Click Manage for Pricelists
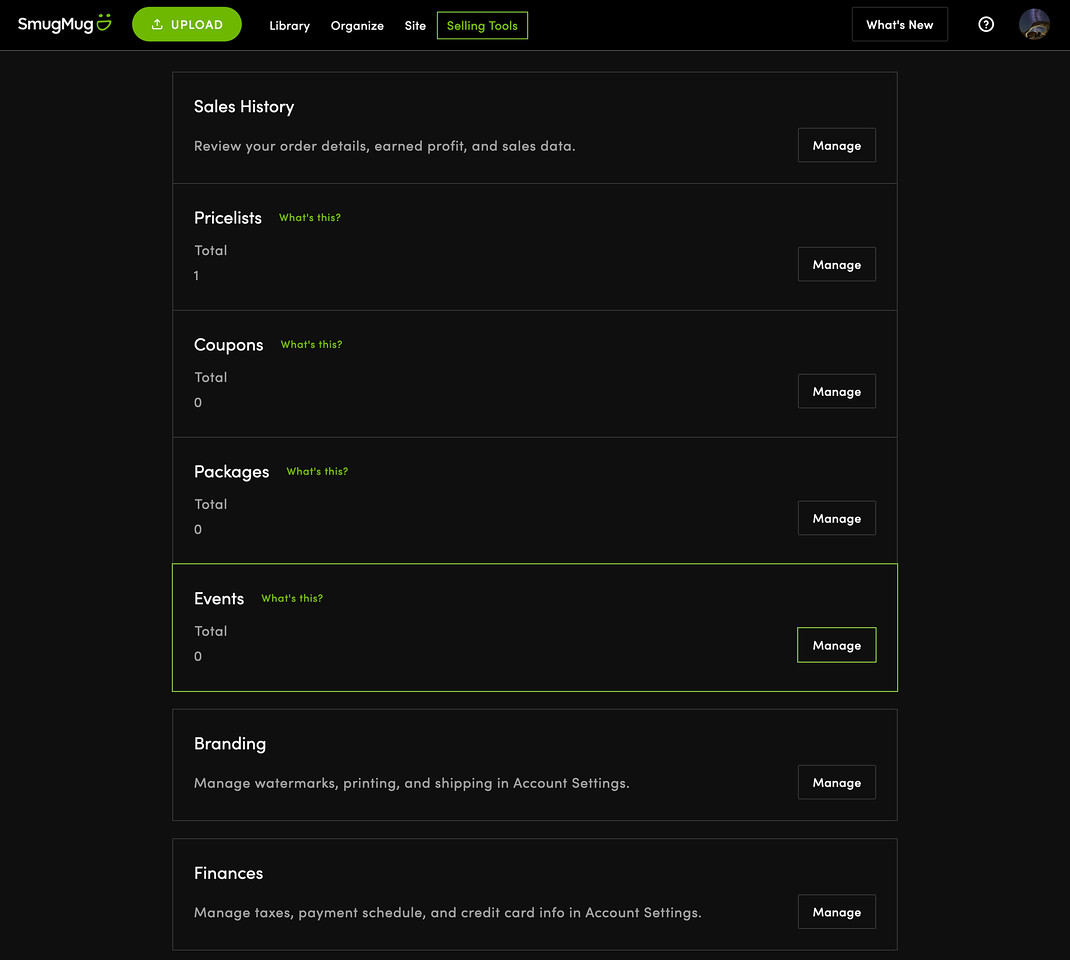This screenshot has width=1070, height=960. [836, 265]
